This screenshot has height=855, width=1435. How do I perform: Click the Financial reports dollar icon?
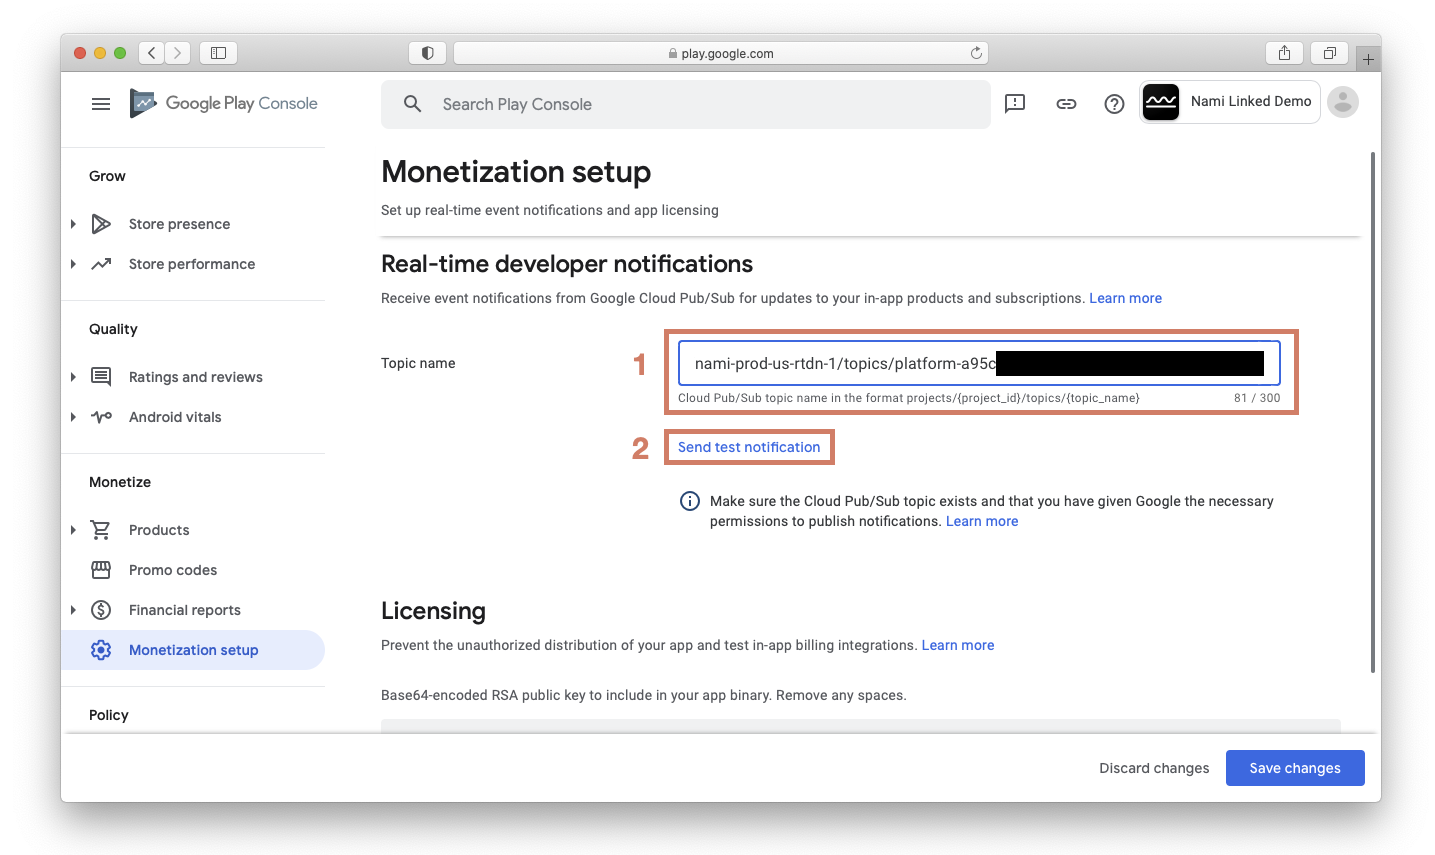(101, 610)
